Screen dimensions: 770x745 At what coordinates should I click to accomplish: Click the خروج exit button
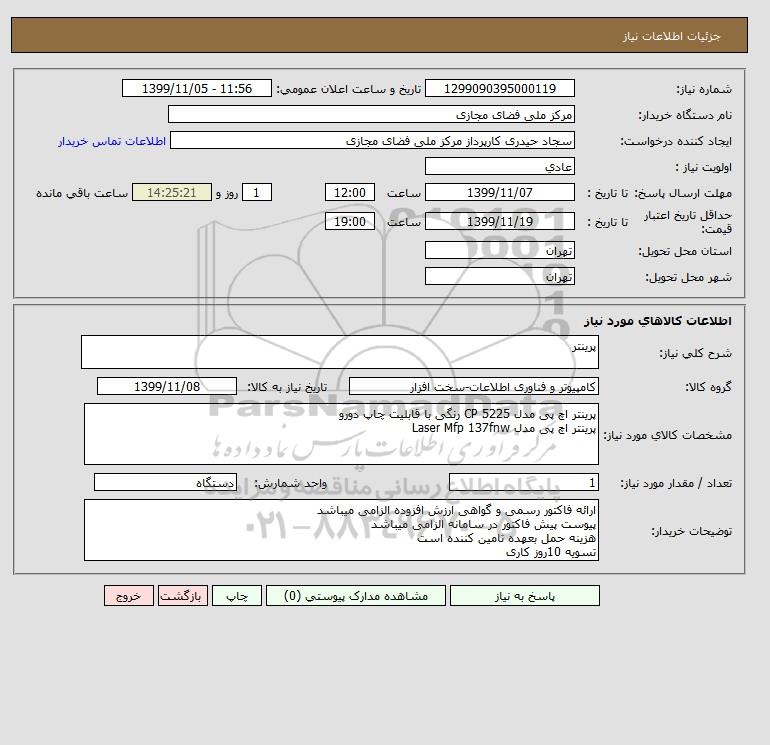(x=129, y=595)
